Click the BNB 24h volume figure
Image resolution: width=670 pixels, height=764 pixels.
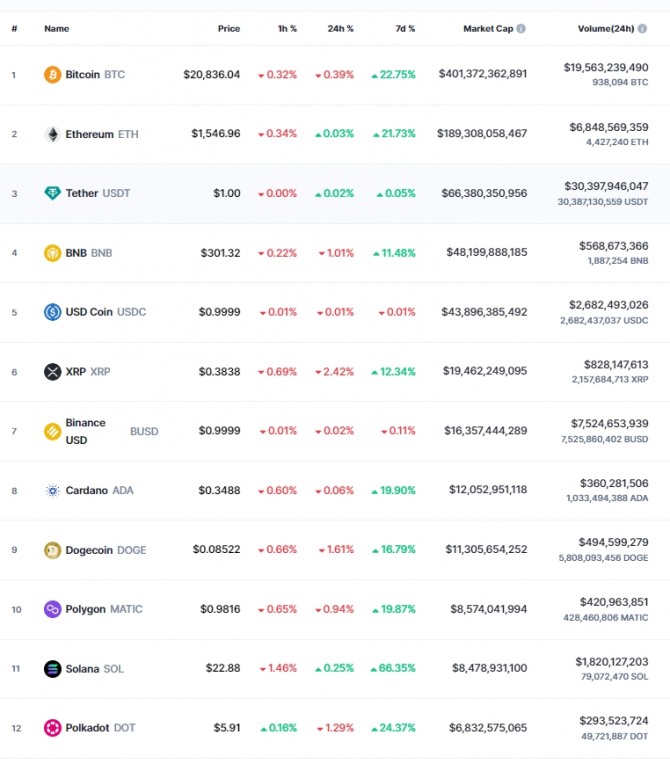click(613, 246)
